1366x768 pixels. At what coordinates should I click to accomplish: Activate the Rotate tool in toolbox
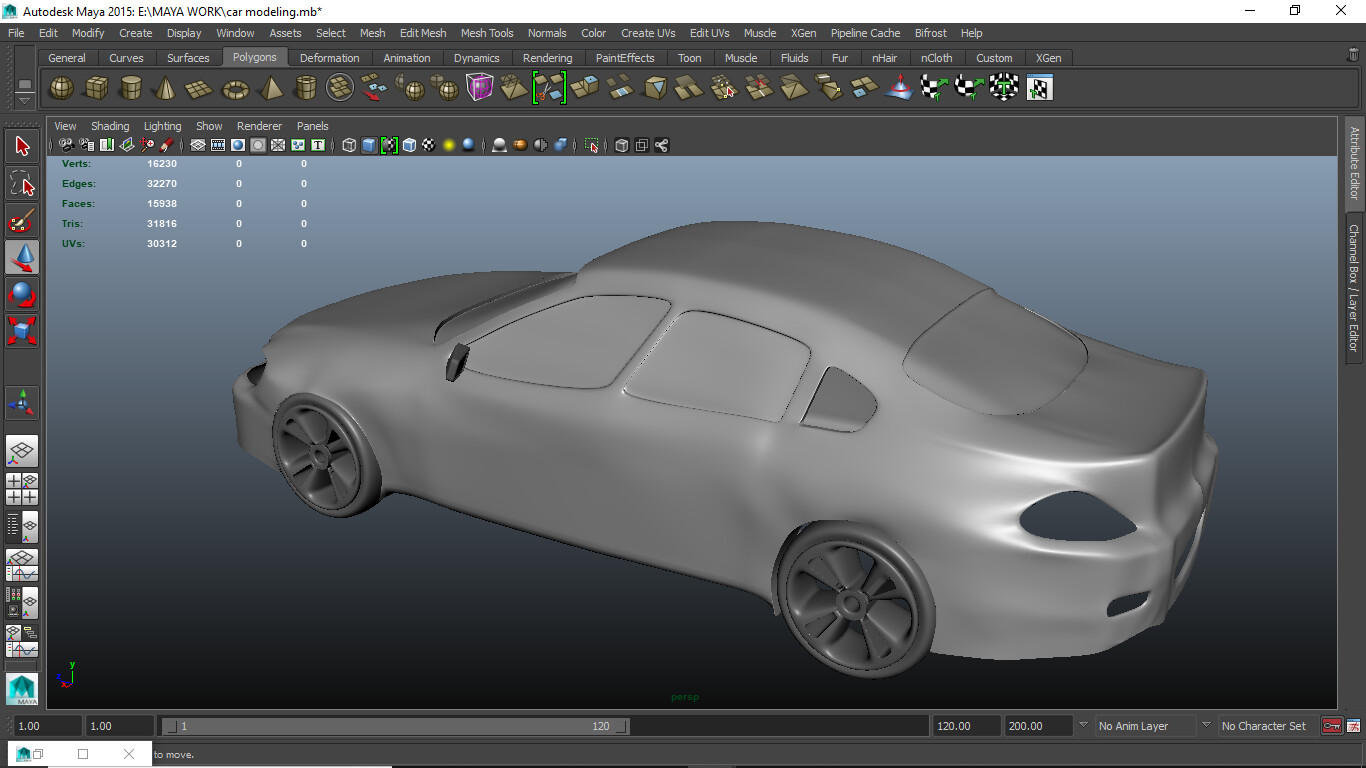tap(22, 294)
